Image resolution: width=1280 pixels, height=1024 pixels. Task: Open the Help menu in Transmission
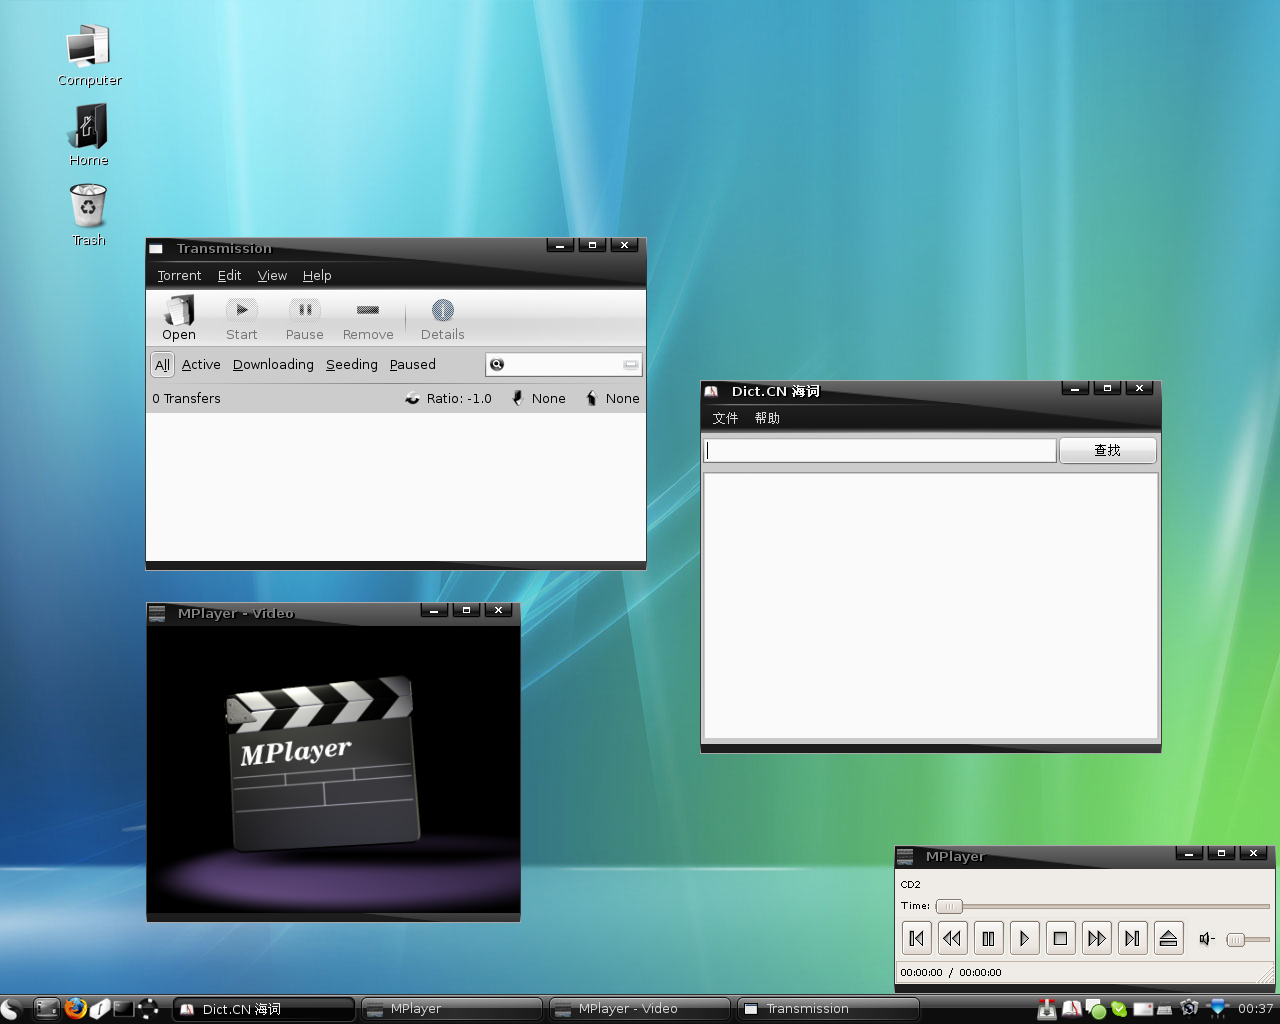(317, 276)
